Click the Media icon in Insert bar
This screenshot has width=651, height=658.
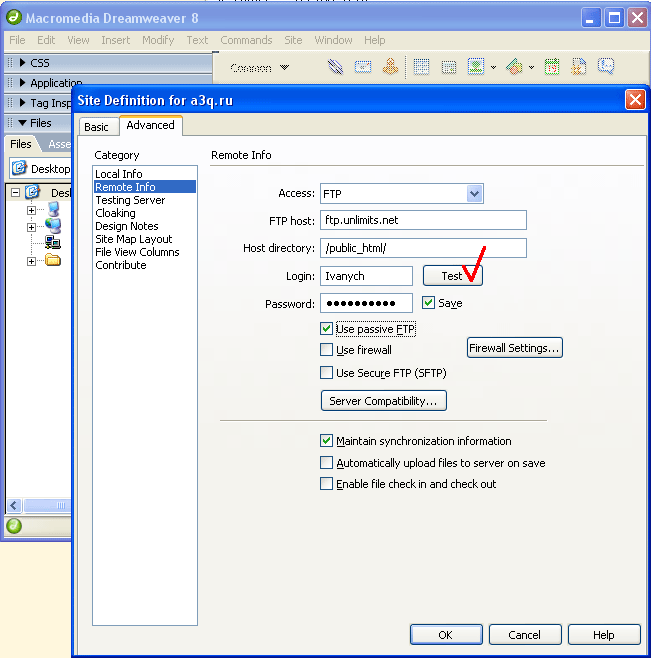[x=514, y=67]
